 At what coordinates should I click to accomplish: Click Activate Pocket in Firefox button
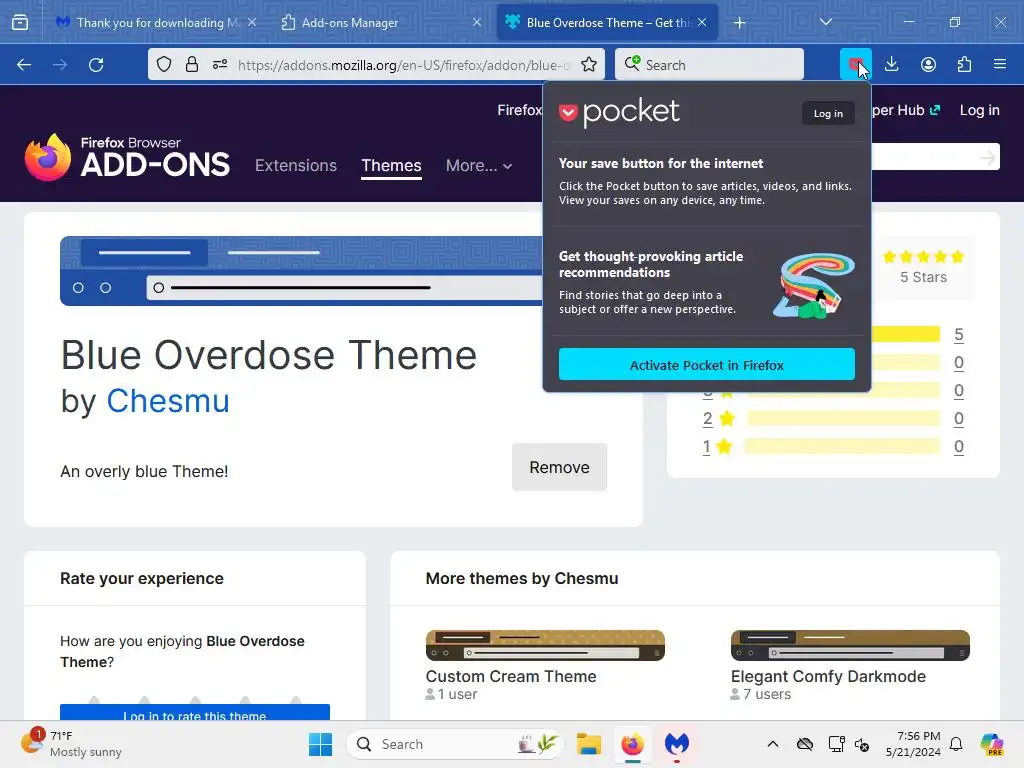click(x=707, y=364)
